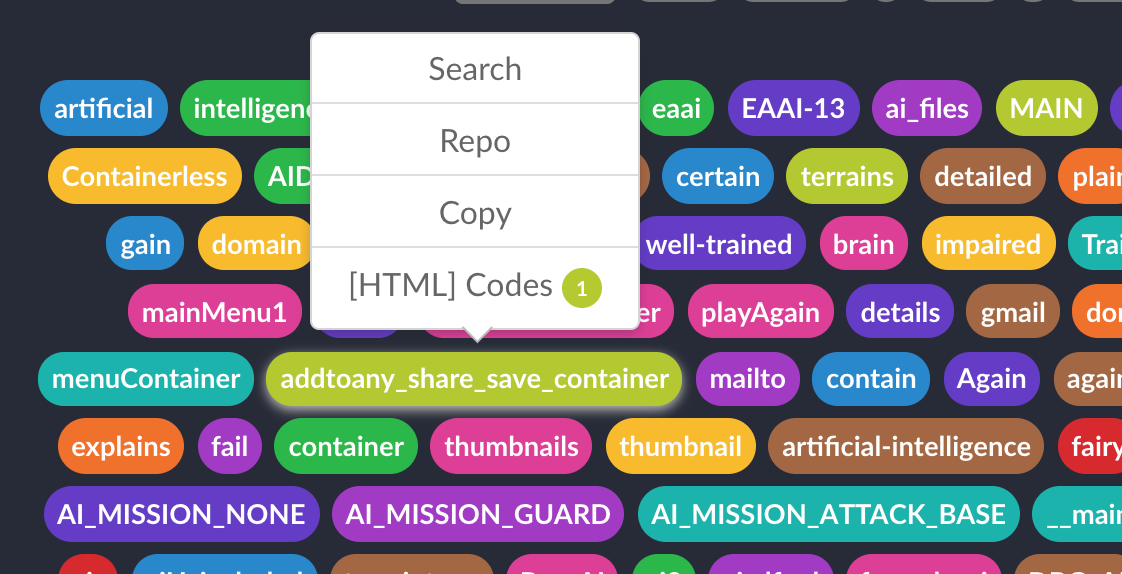Click the 'Containerless' tag

point(145,176)
